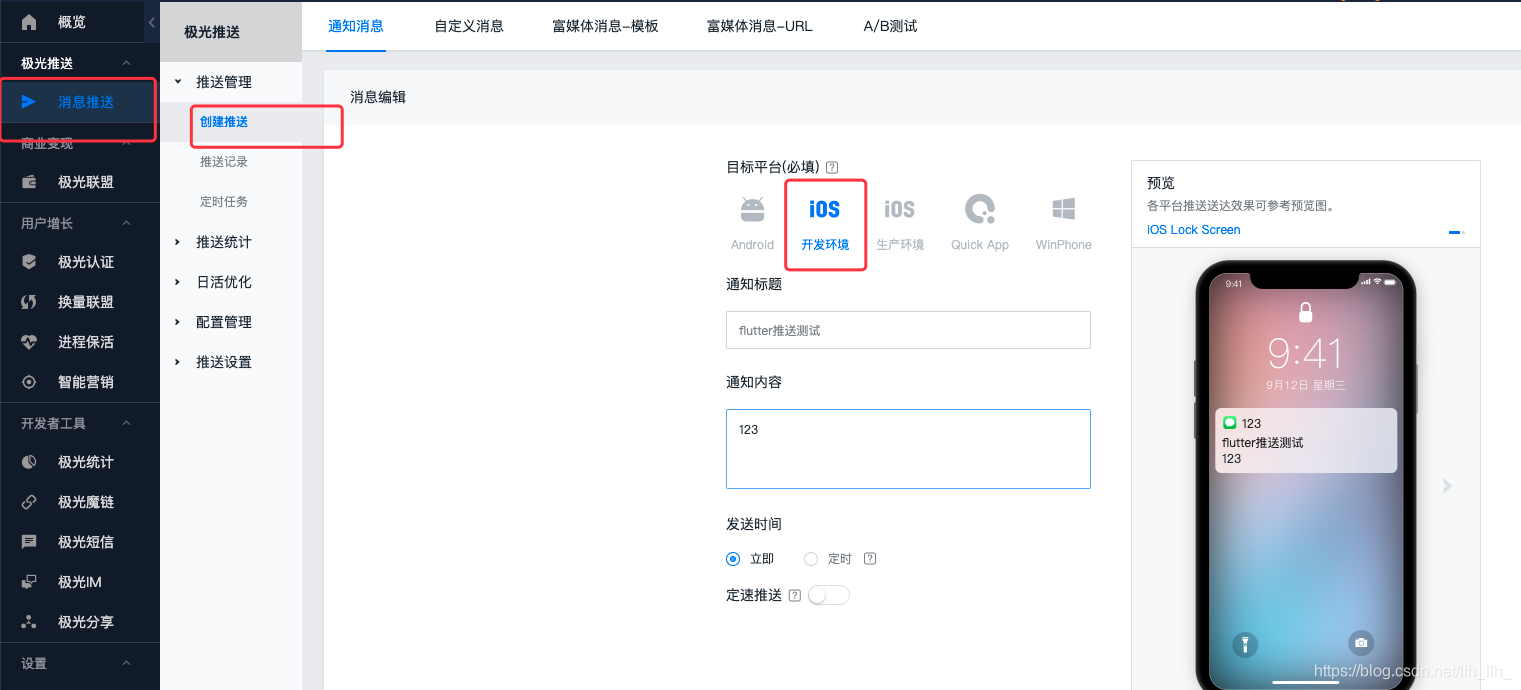Click next preview arrow beside phone
This screenshot has height=690, width=1521.
(1447, 485)
